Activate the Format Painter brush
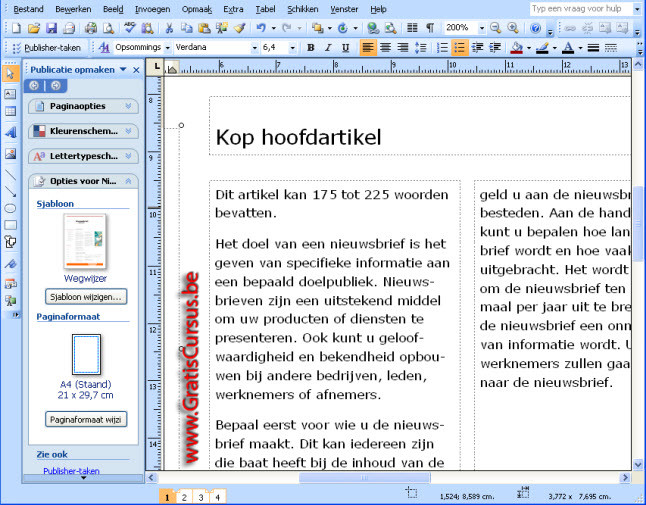Viewport: 646px width, 505px height. point(240,28)
